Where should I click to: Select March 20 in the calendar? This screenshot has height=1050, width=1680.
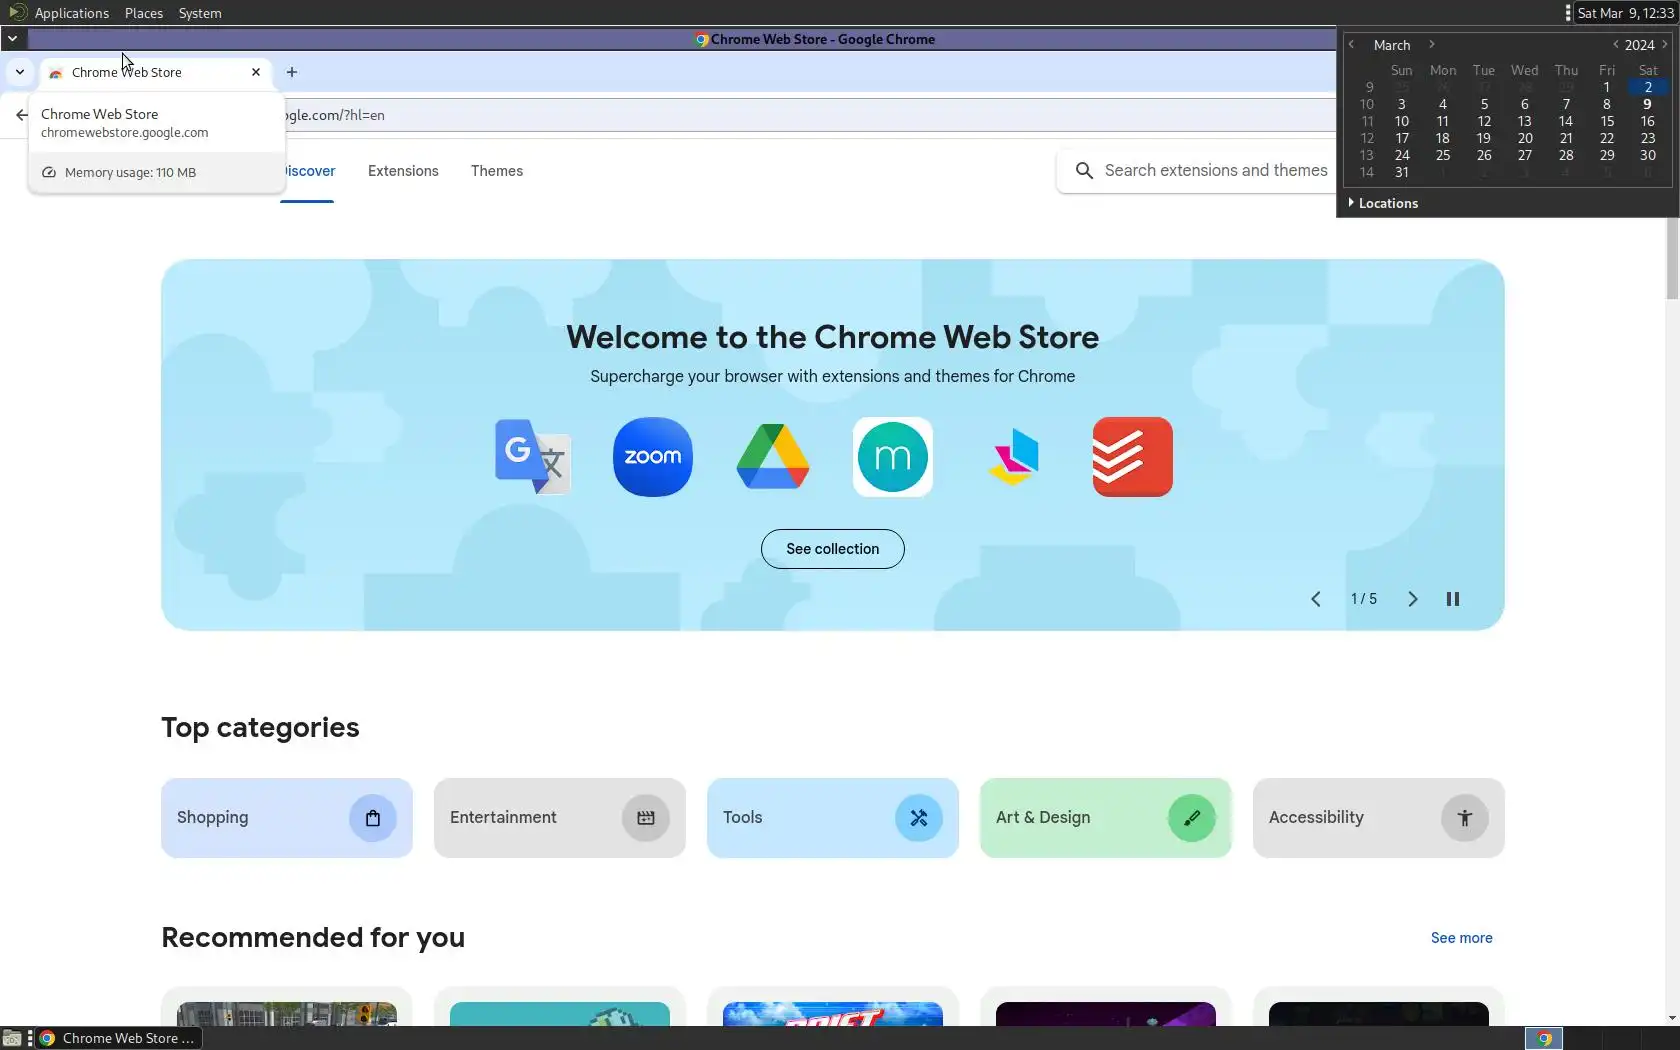click(x=1525, y=138)
